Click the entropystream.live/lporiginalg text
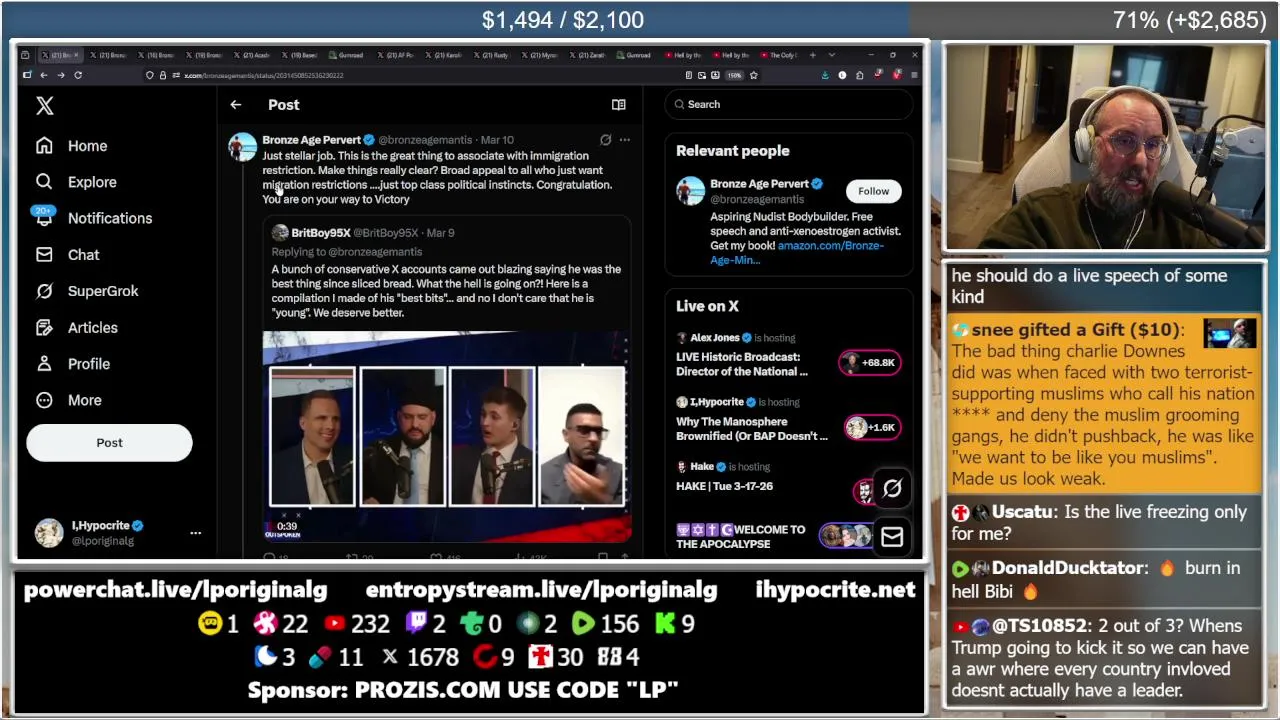The image size is (1280, 720). point(541,590)
